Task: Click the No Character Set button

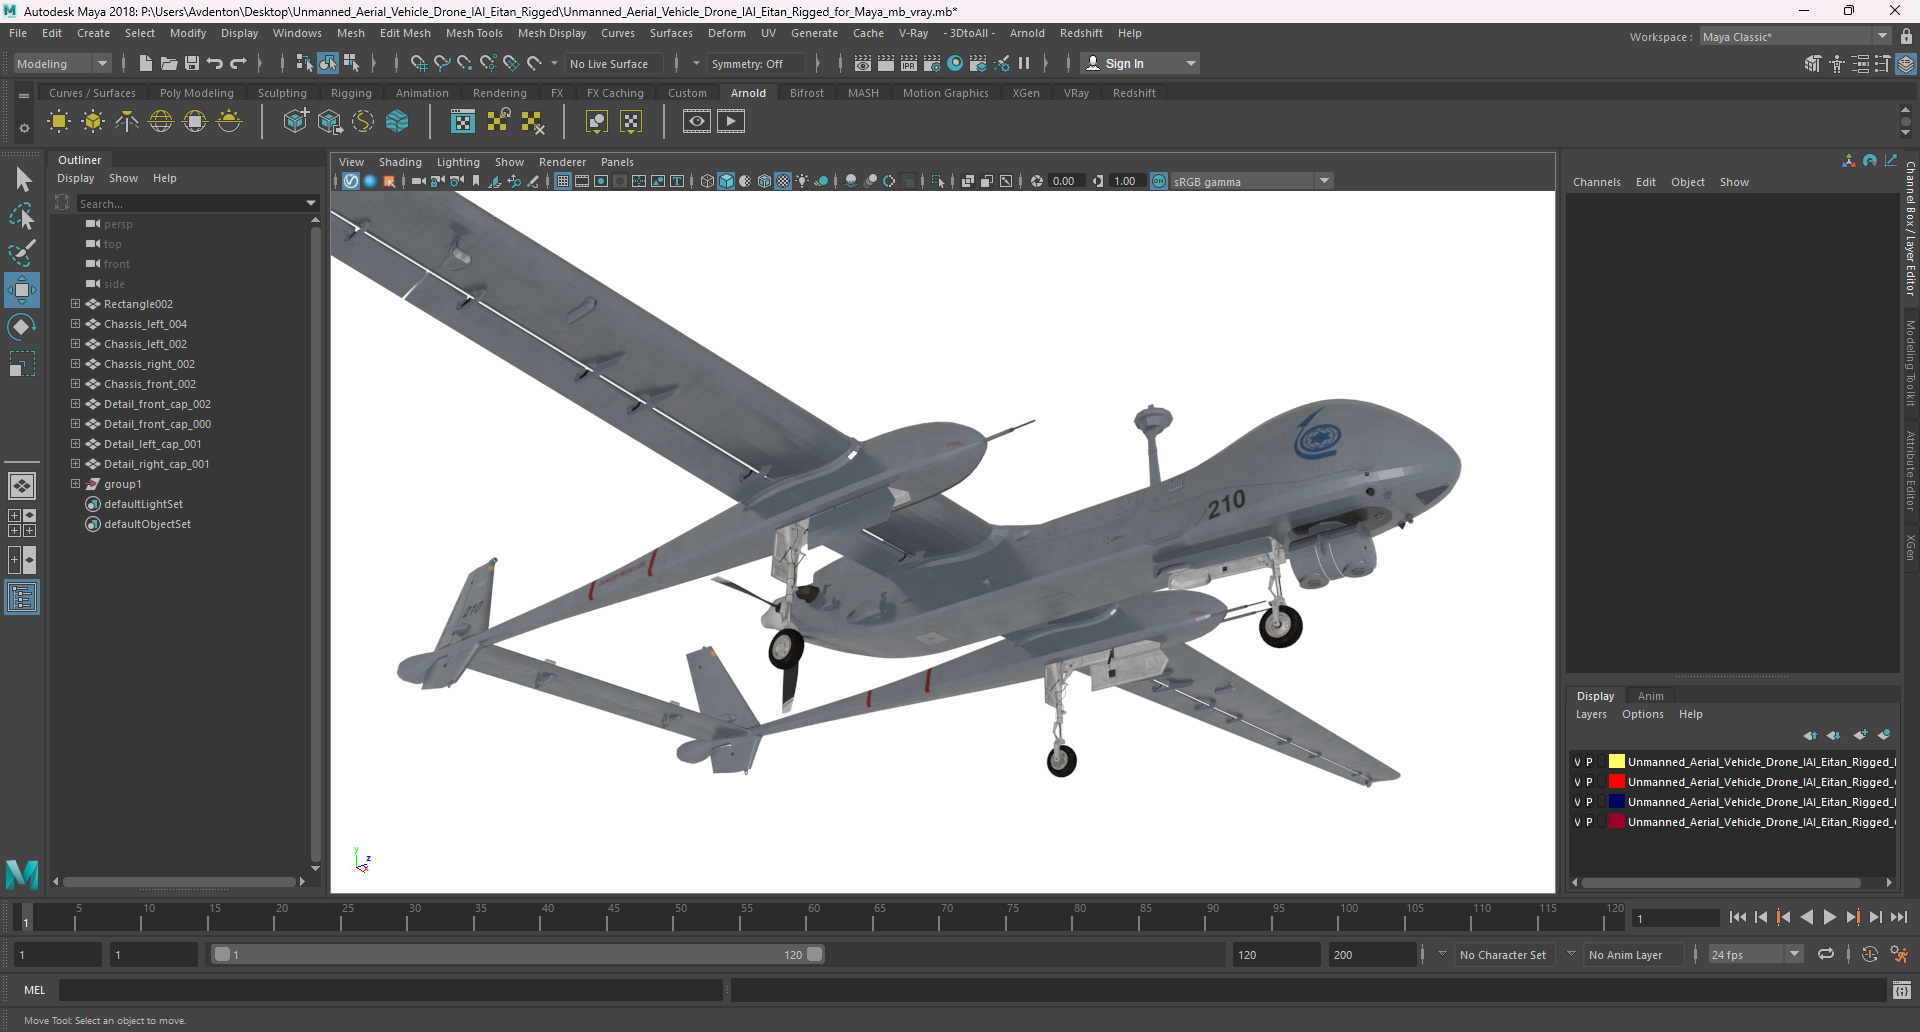Action: (1502, 955)
